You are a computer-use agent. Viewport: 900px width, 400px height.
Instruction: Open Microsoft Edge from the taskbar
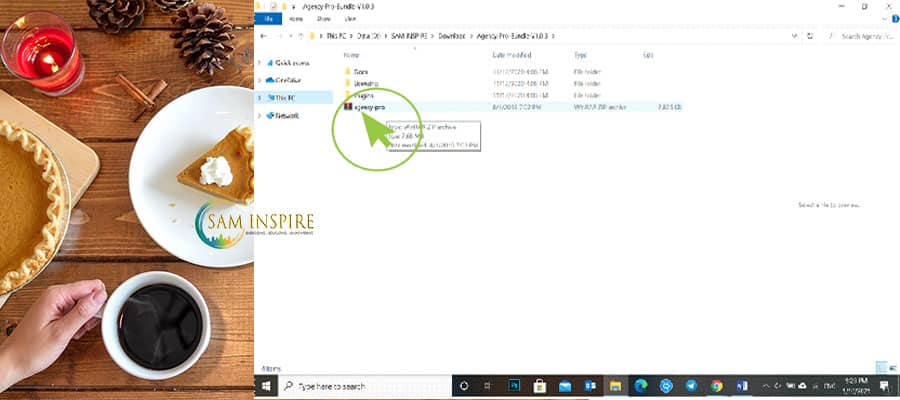(x=641, y=385)
